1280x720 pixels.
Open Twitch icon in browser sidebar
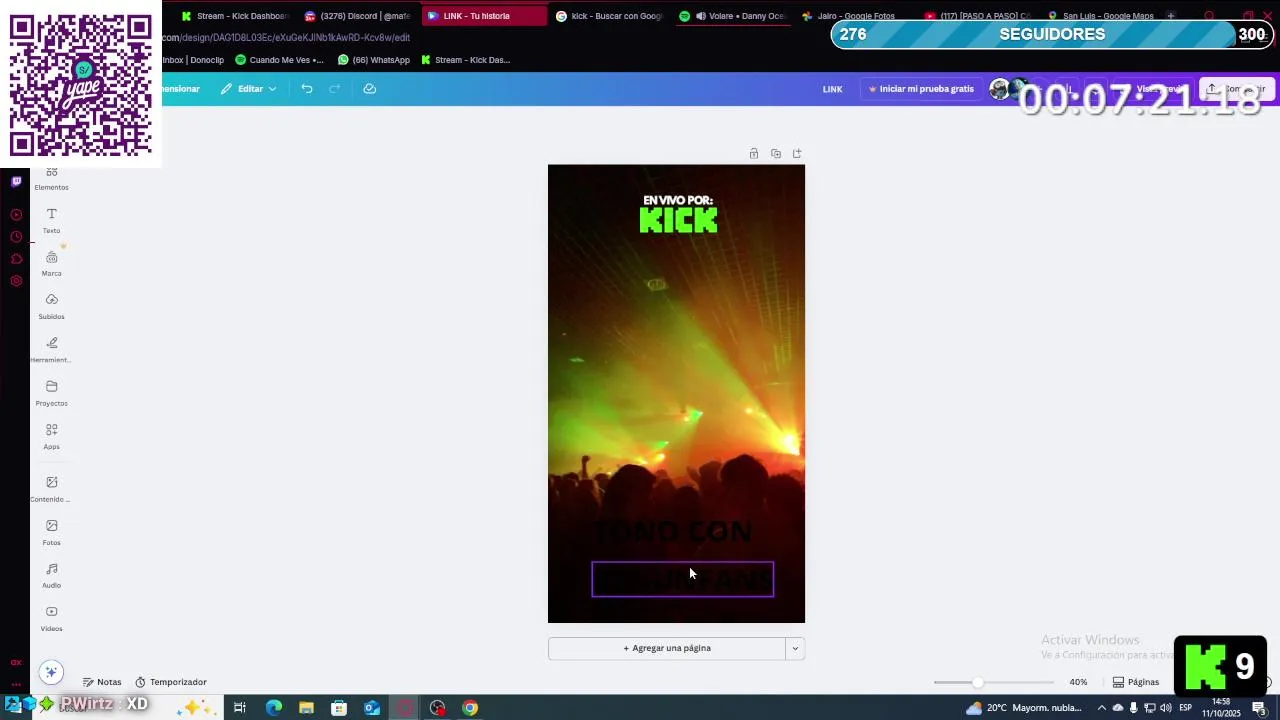pos(16,182)
